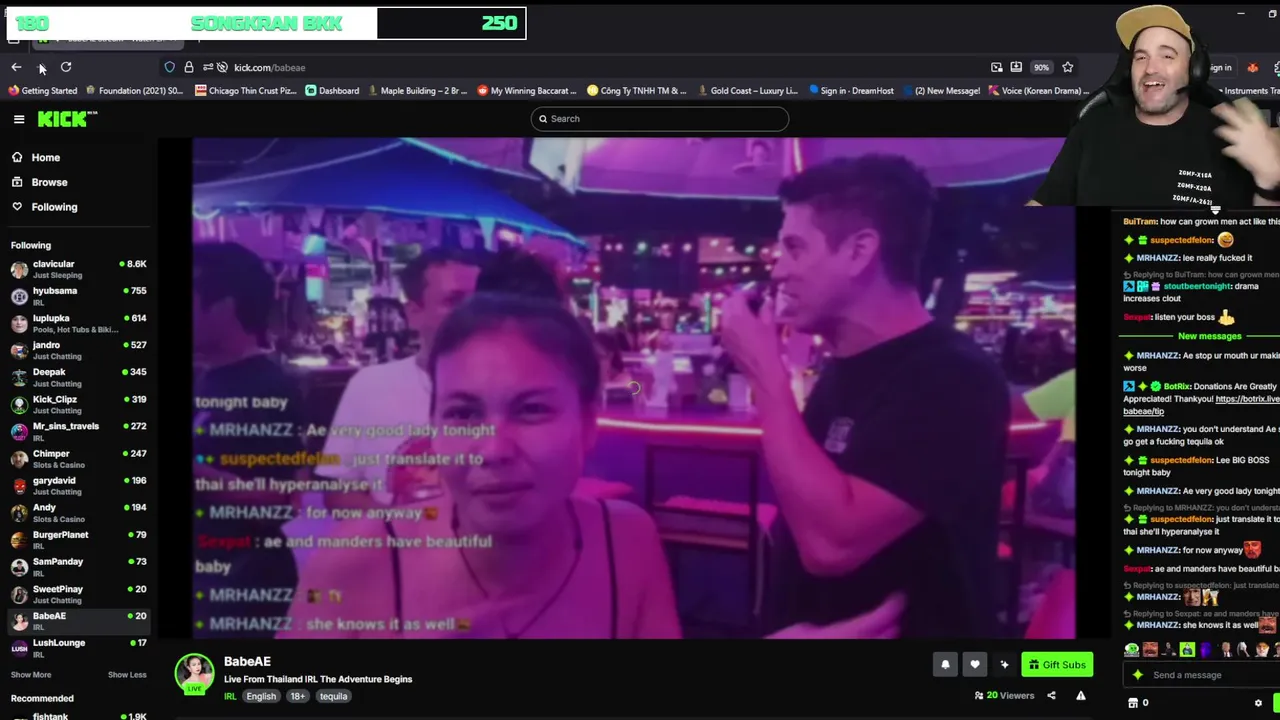This screenshot has height=720, width=1280.
Task: Open SweetPinay channel in sidebar
Action: click(78, 593)
